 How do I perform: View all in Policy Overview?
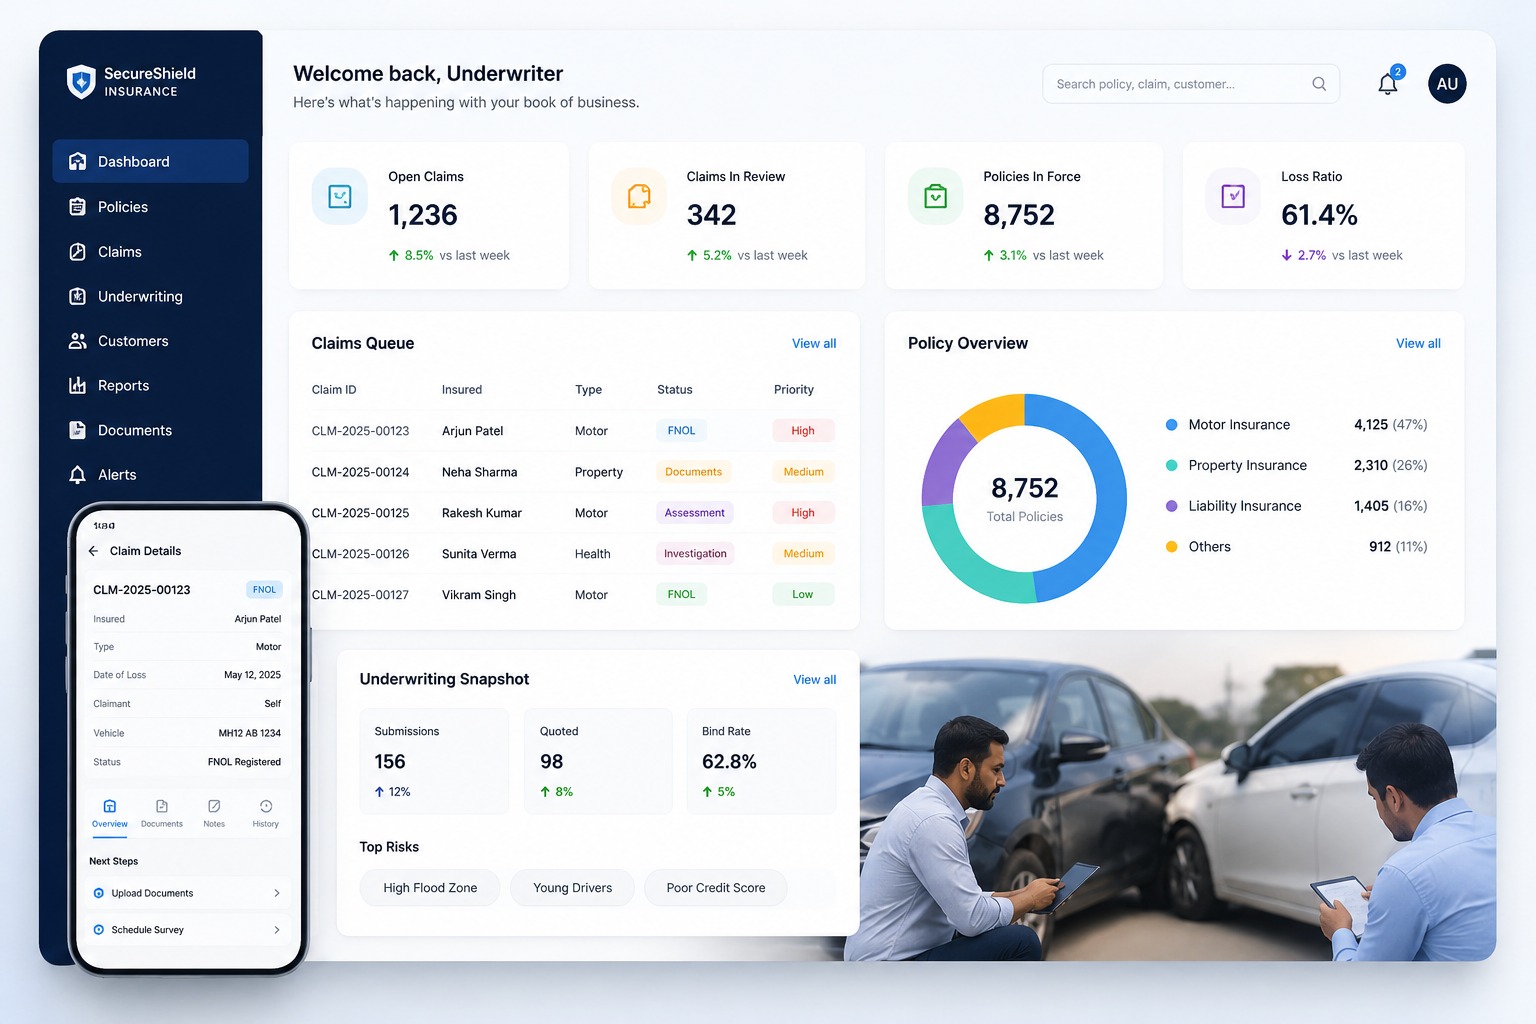click(1418, 343)
